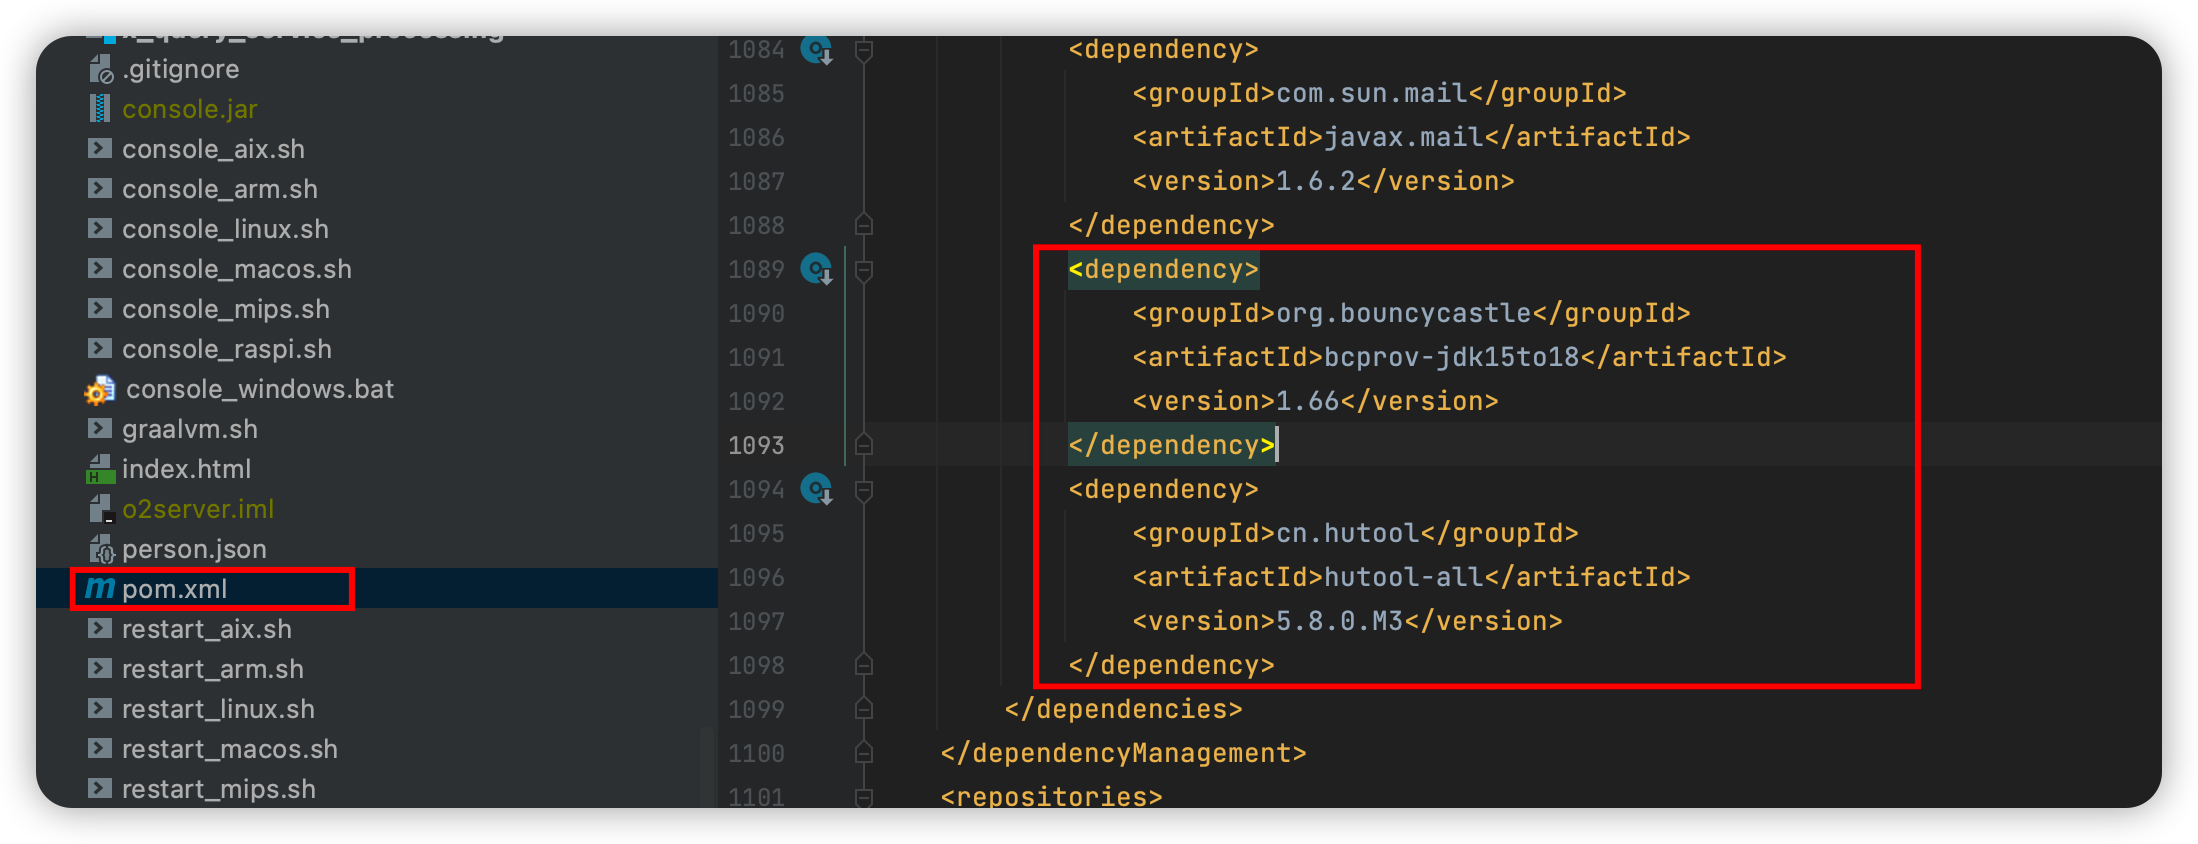Click the index.html file icon

click(100, 469)
